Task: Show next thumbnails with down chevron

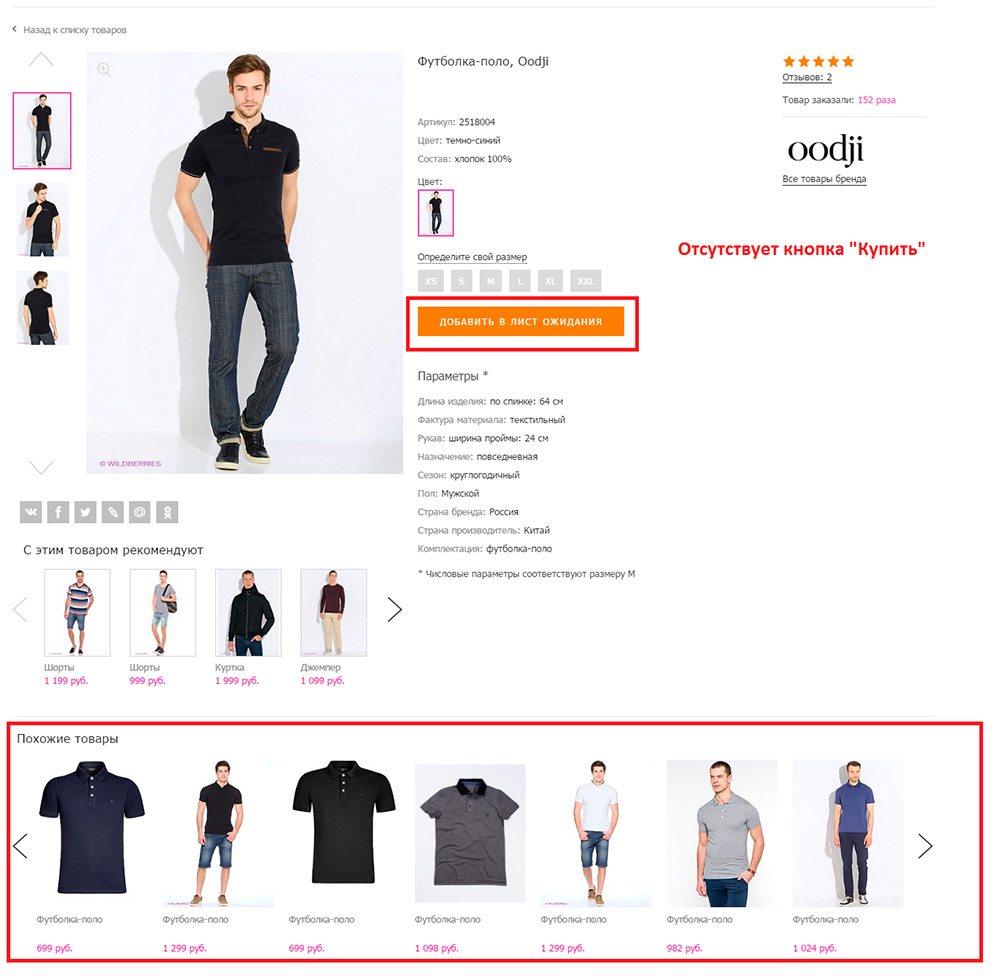Action: (x=41, y=467)
